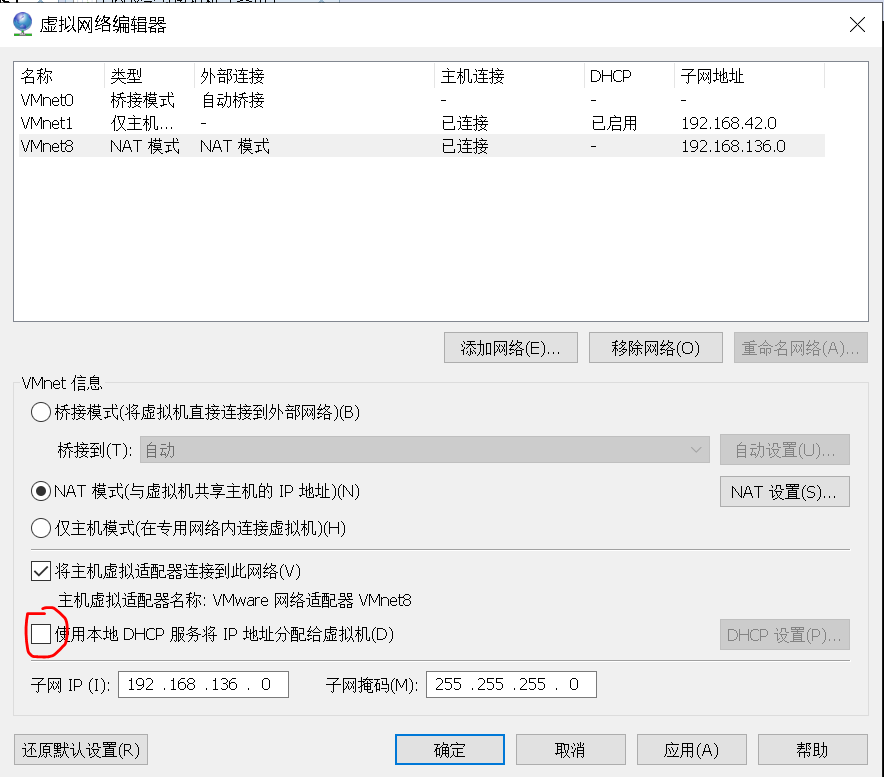Open 自动设置(U) dialog
The height and width of the screenshot is (777, 884).
point(784,449)
